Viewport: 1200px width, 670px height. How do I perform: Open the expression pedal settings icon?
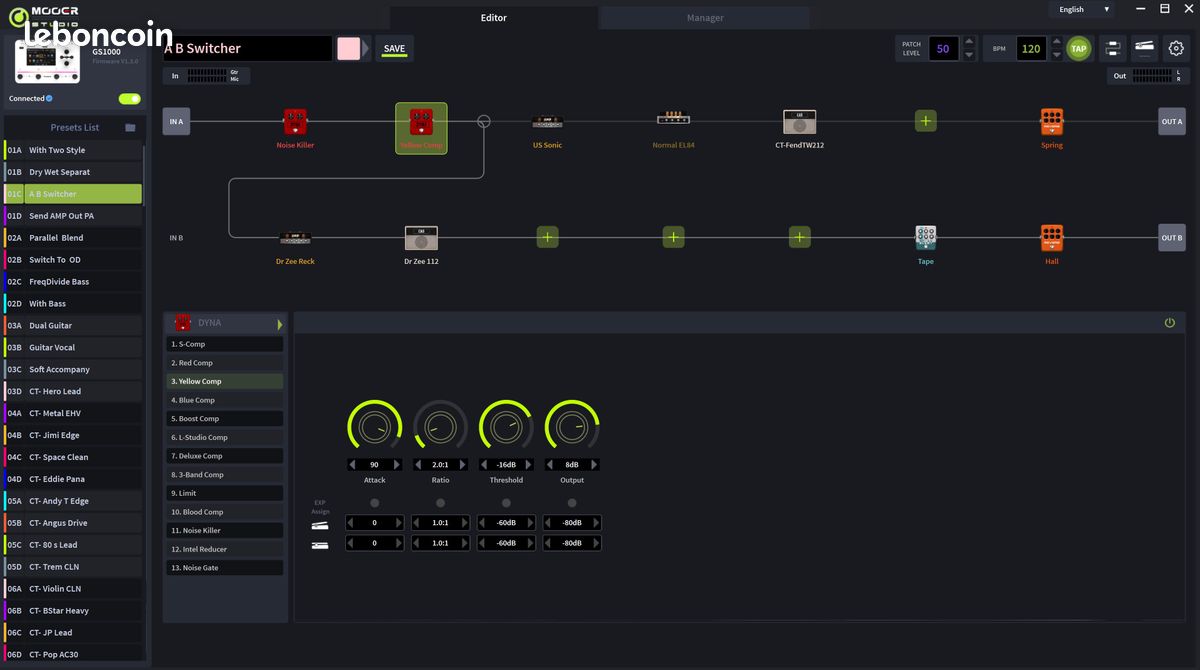[1144, 48]
